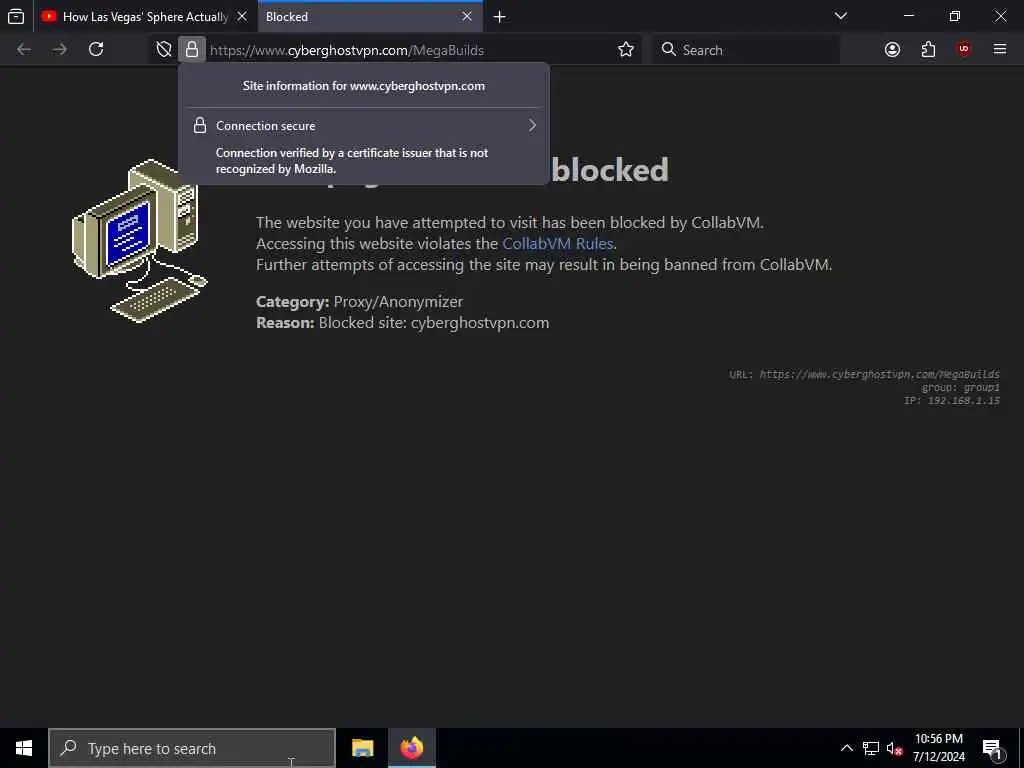Open tracking protection shield icon
This screenshot has width=1024, height=768.
(164, 50)
